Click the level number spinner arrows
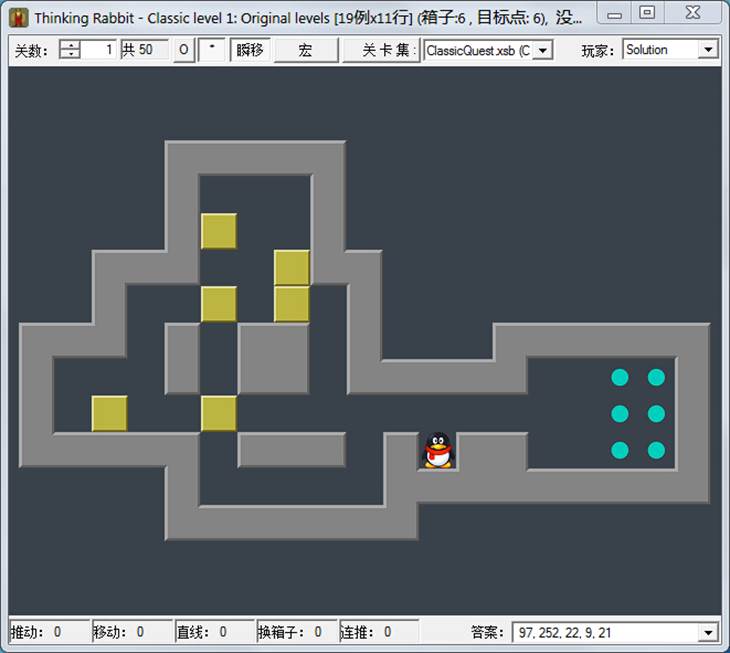This screenshot has height=653, width=730. pyautogui.click(x=69, y=50)
